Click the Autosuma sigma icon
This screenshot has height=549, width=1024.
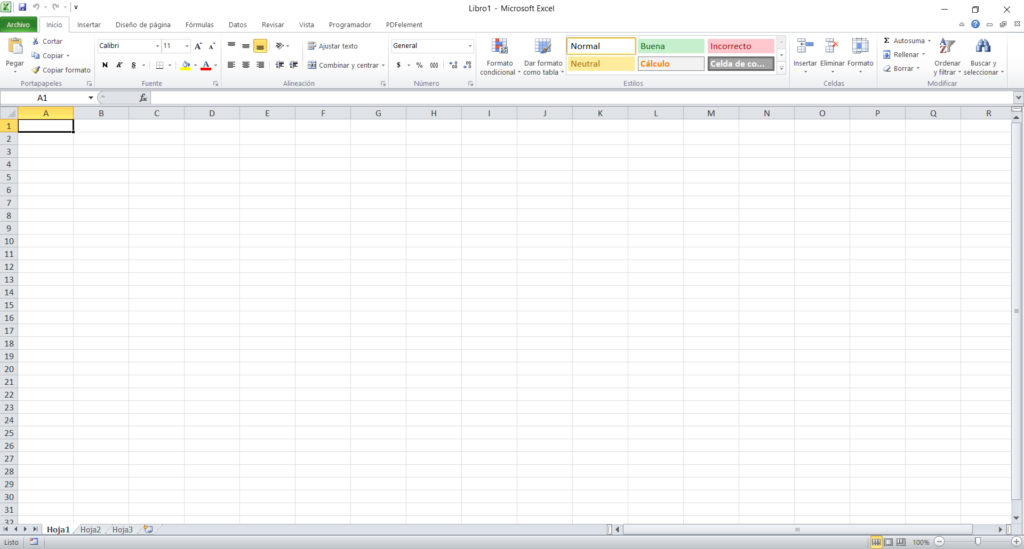(x=887, y=41)
